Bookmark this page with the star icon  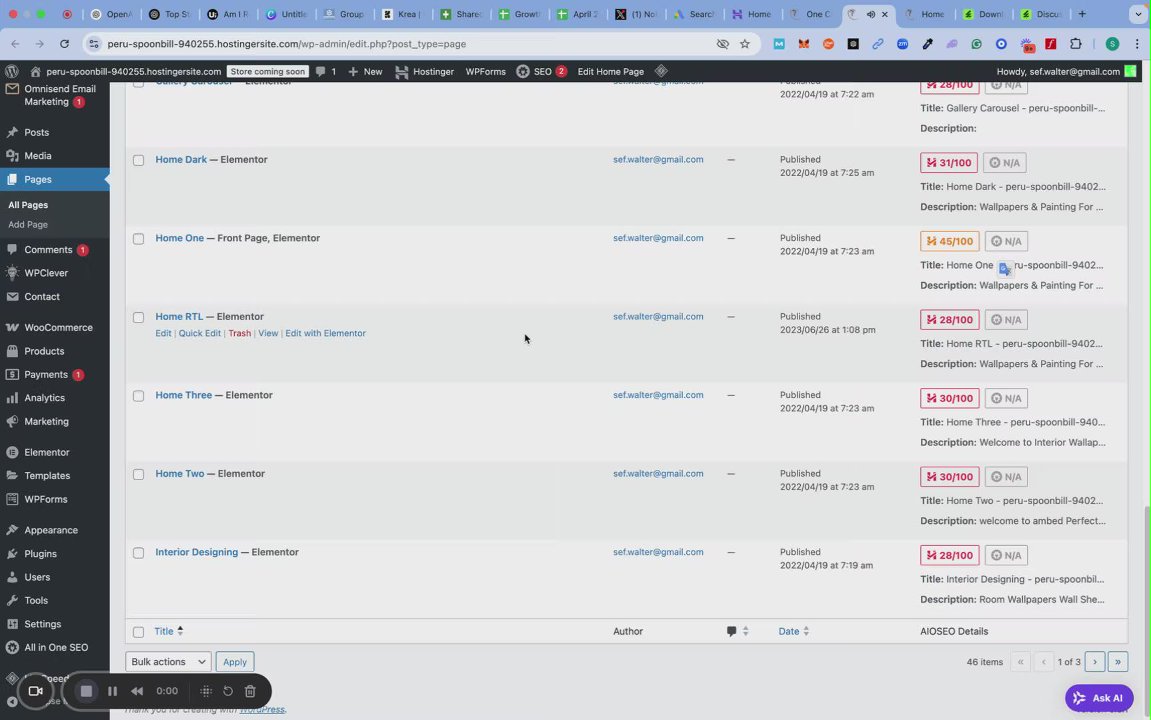pos(744,44)
